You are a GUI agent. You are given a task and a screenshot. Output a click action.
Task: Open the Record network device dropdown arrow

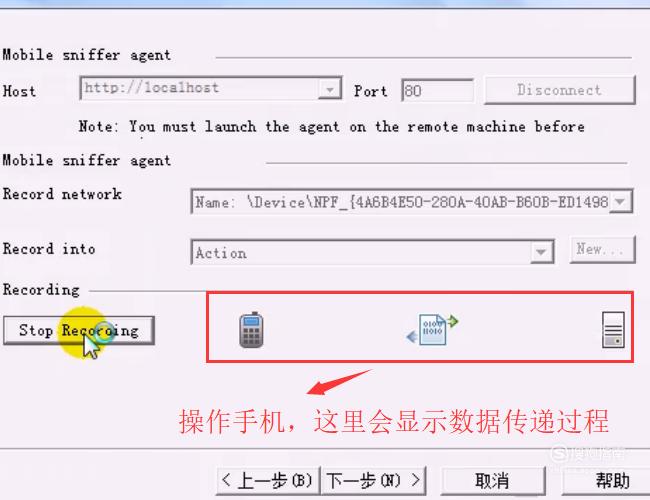point(621,202)
